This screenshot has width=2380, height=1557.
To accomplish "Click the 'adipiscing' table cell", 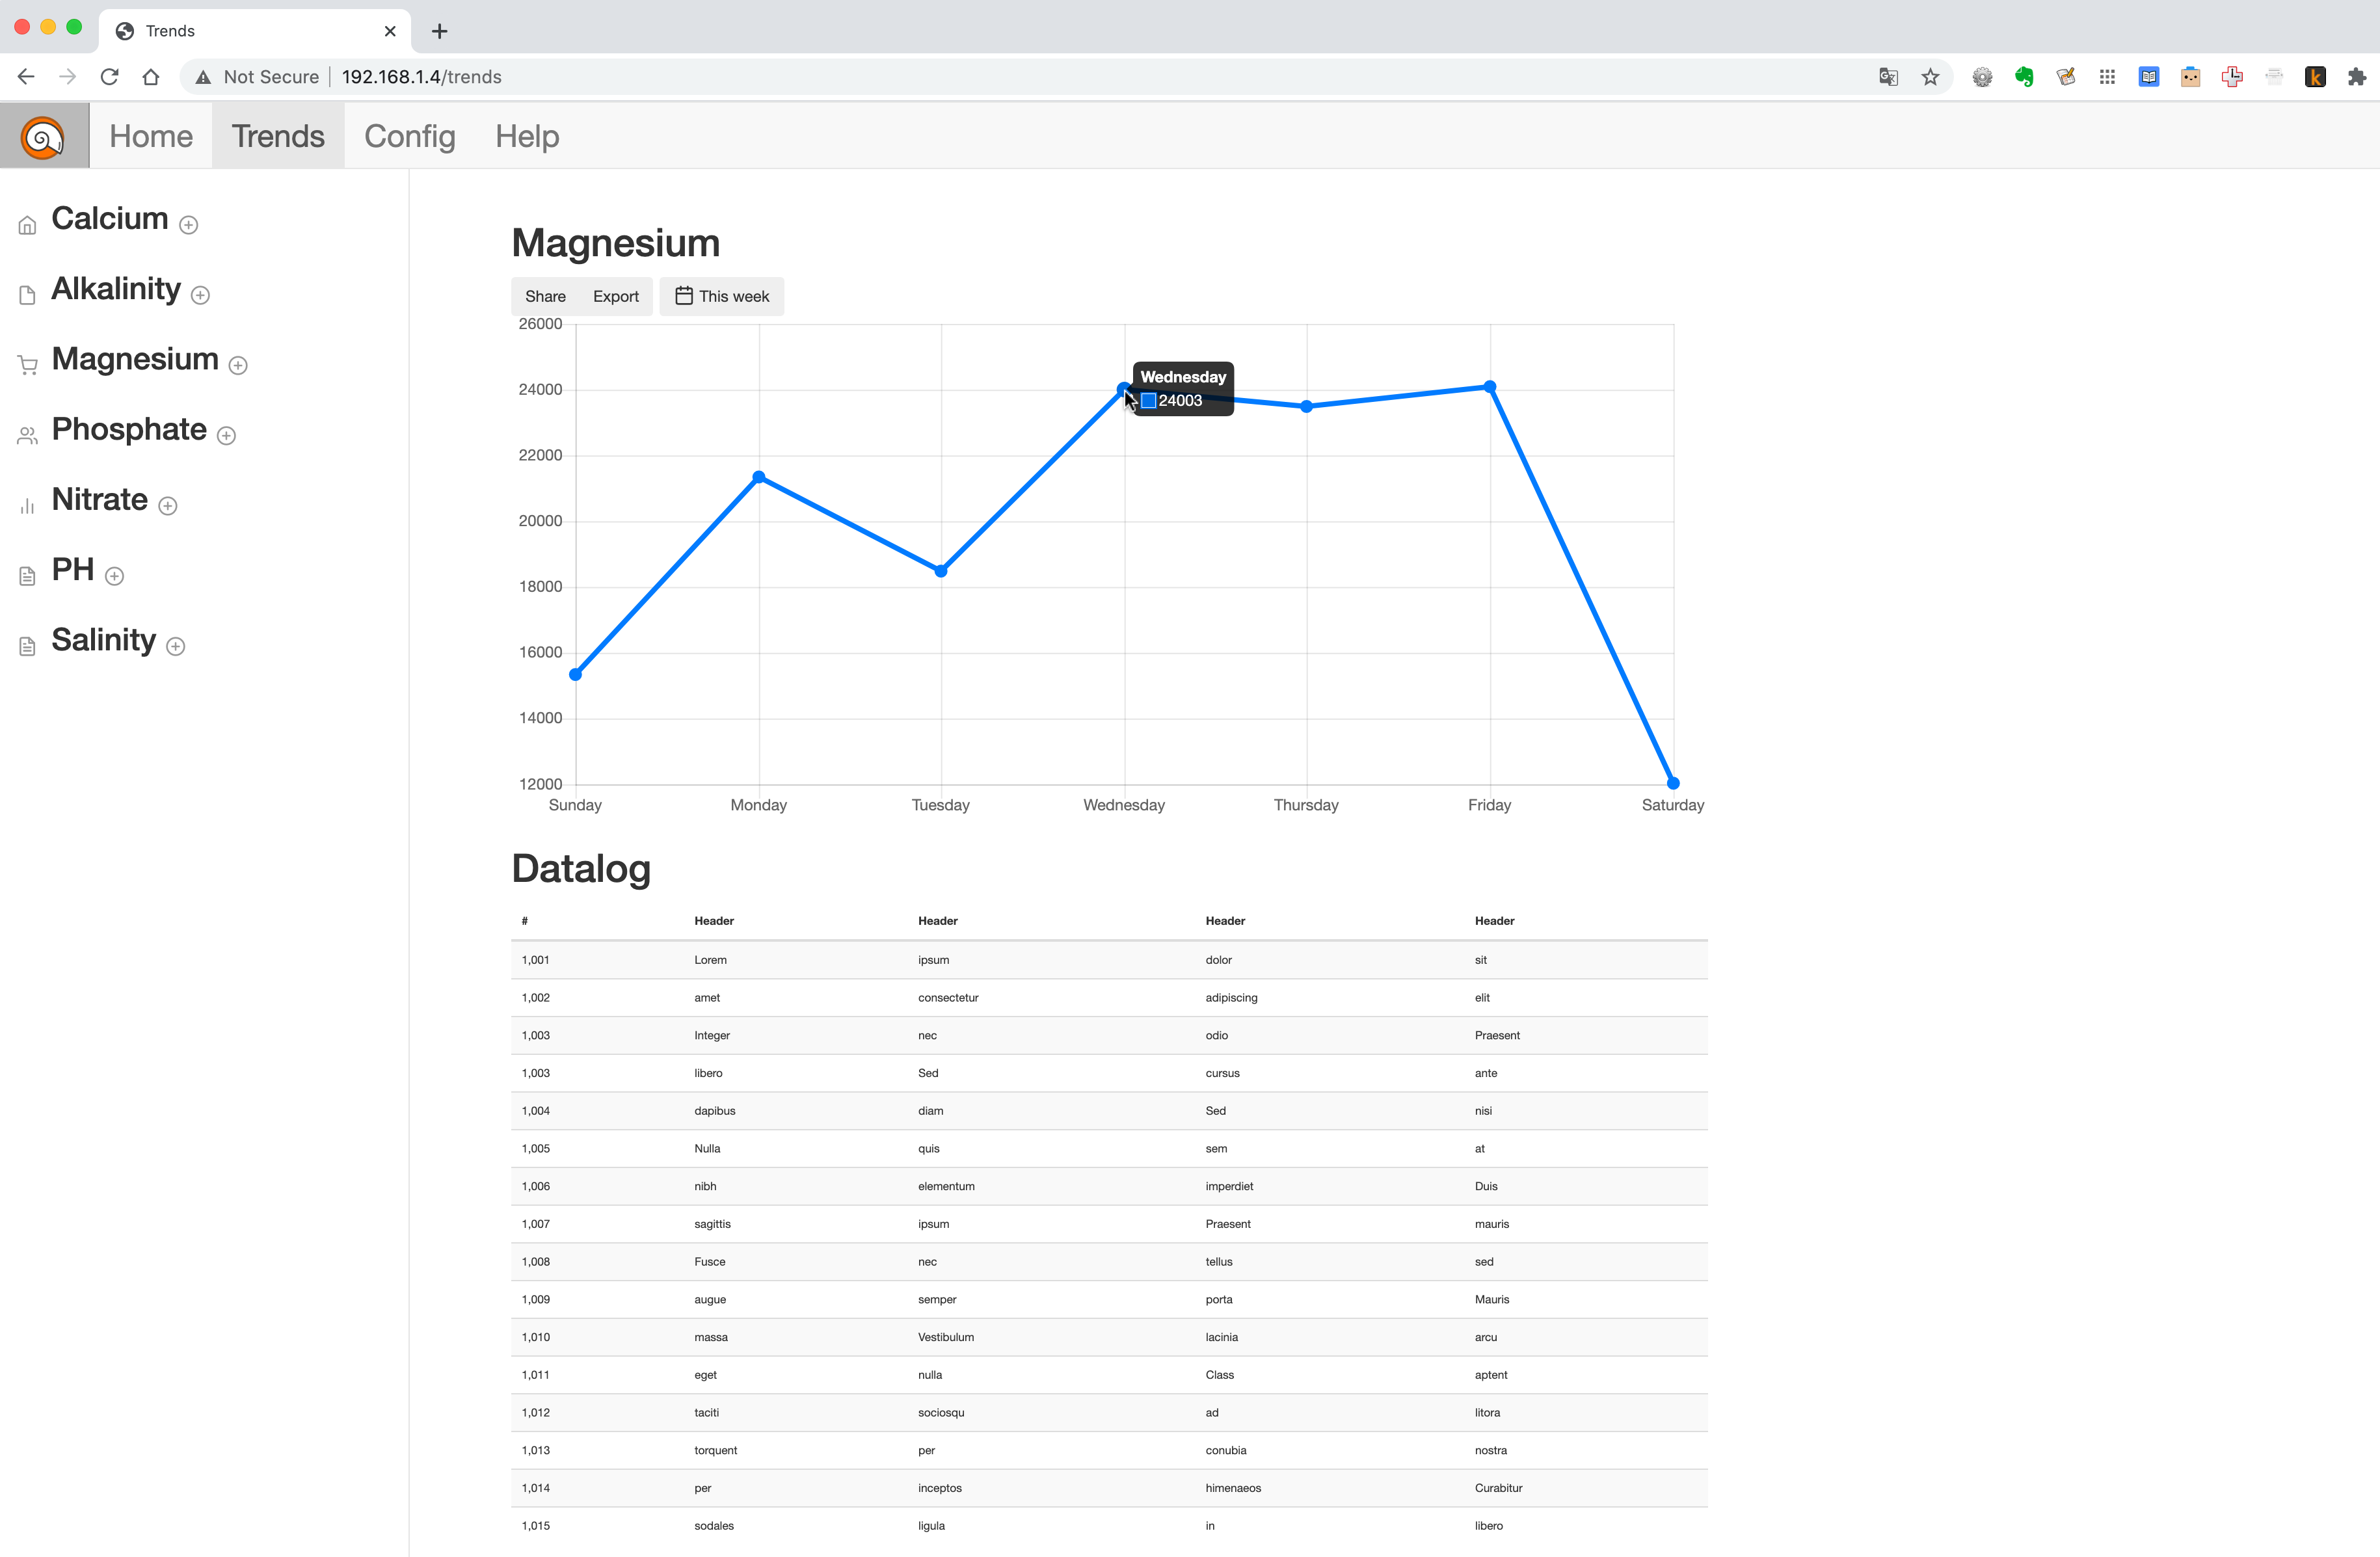I will click(x=1231, y=998).
